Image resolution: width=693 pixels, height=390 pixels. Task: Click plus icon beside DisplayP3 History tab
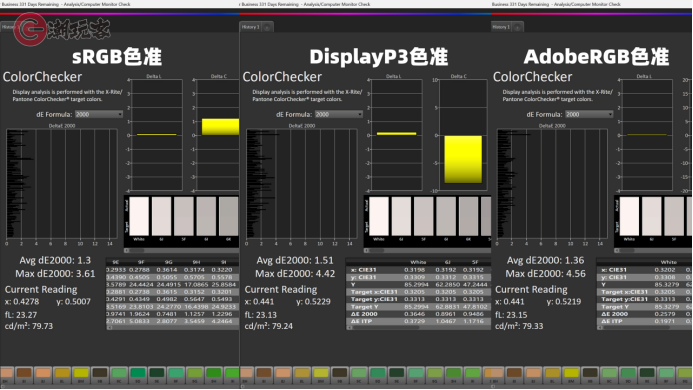tap(267, 27)
